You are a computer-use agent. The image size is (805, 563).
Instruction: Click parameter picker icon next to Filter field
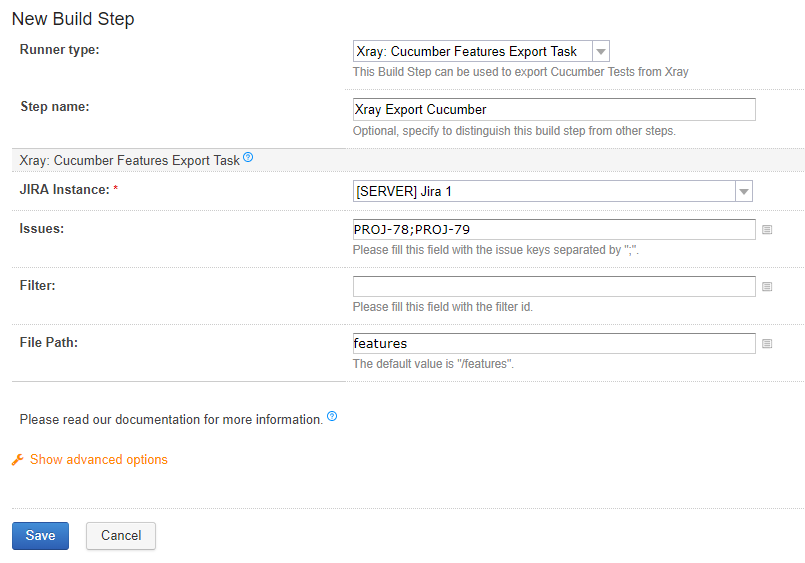[767, 287]
